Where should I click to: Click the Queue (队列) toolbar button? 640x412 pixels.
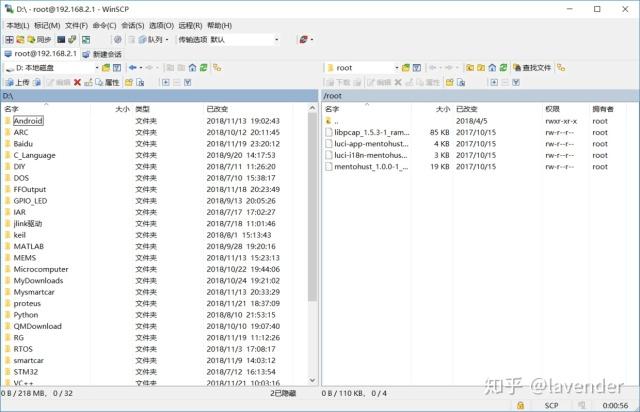click(x=151, y=40)
